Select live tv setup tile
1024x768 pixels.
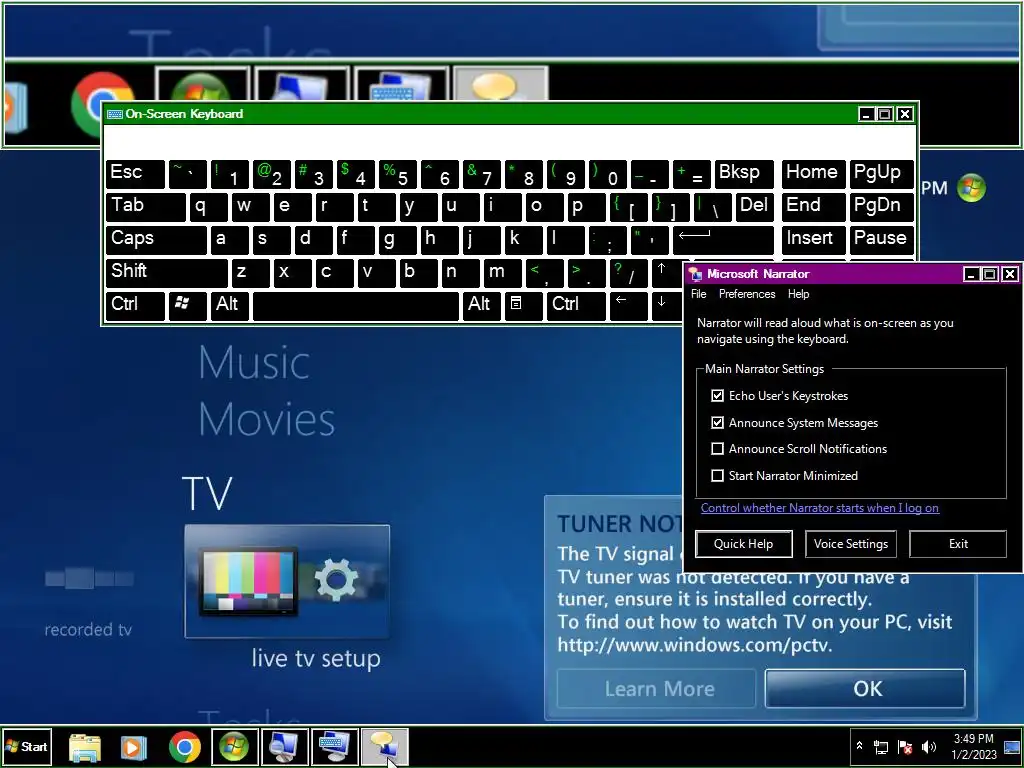(x=287, y=581)
